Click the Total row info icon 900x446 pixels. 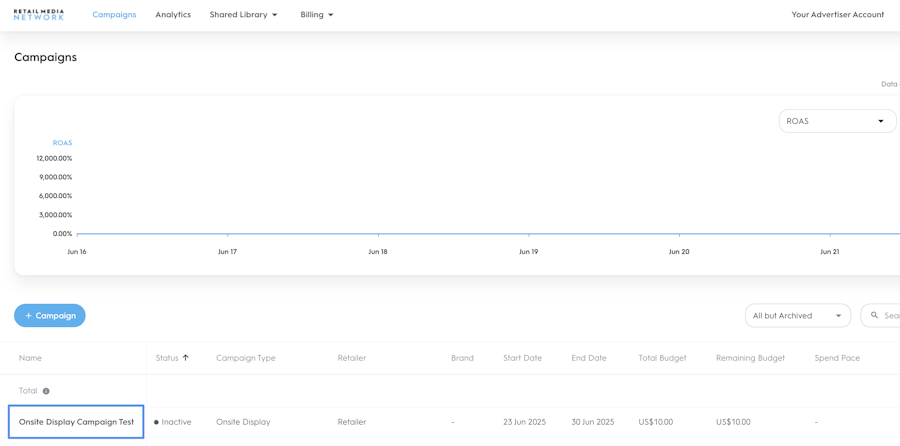tap(46, 391)
